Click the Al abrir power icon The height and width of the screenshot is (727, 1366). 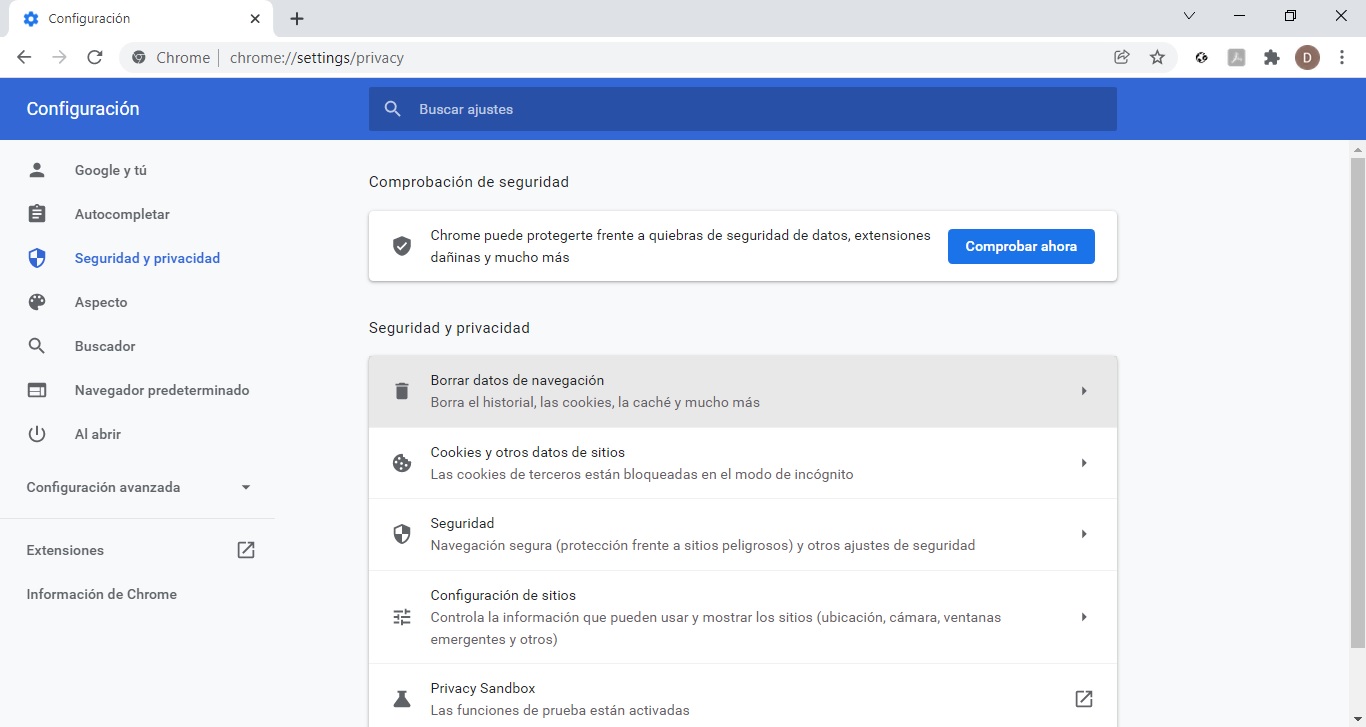[37, 434]
